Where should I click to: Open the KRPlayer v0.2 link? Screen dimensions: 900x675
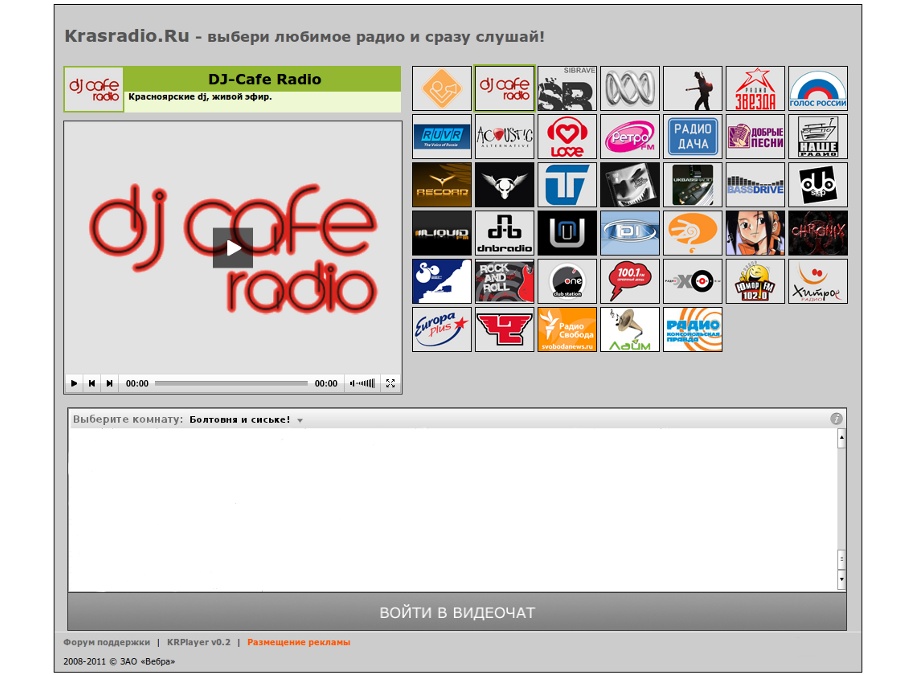[199, 642]
